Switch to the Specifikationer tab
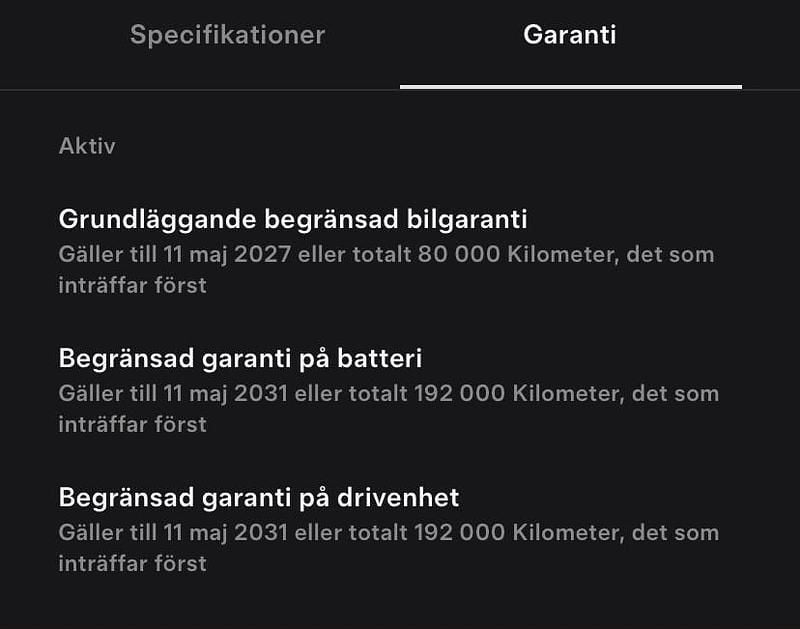 [227, 35]
